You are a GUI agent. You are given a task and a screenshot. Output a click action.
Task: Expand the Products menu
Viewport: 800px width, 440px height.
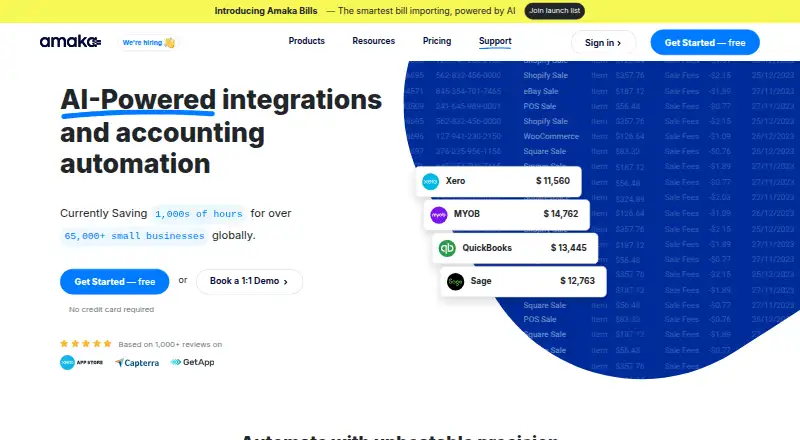tap(307, 41)
